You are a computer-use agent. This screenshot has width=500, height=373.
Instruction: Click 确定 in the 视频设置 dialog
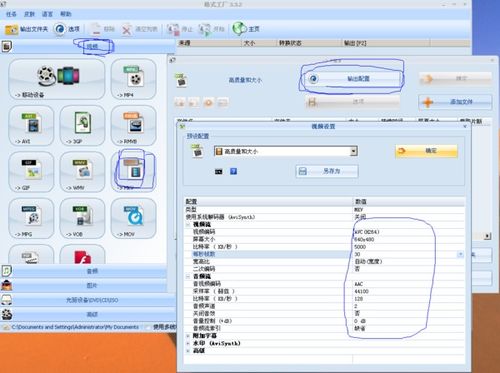tap(426, 151)
